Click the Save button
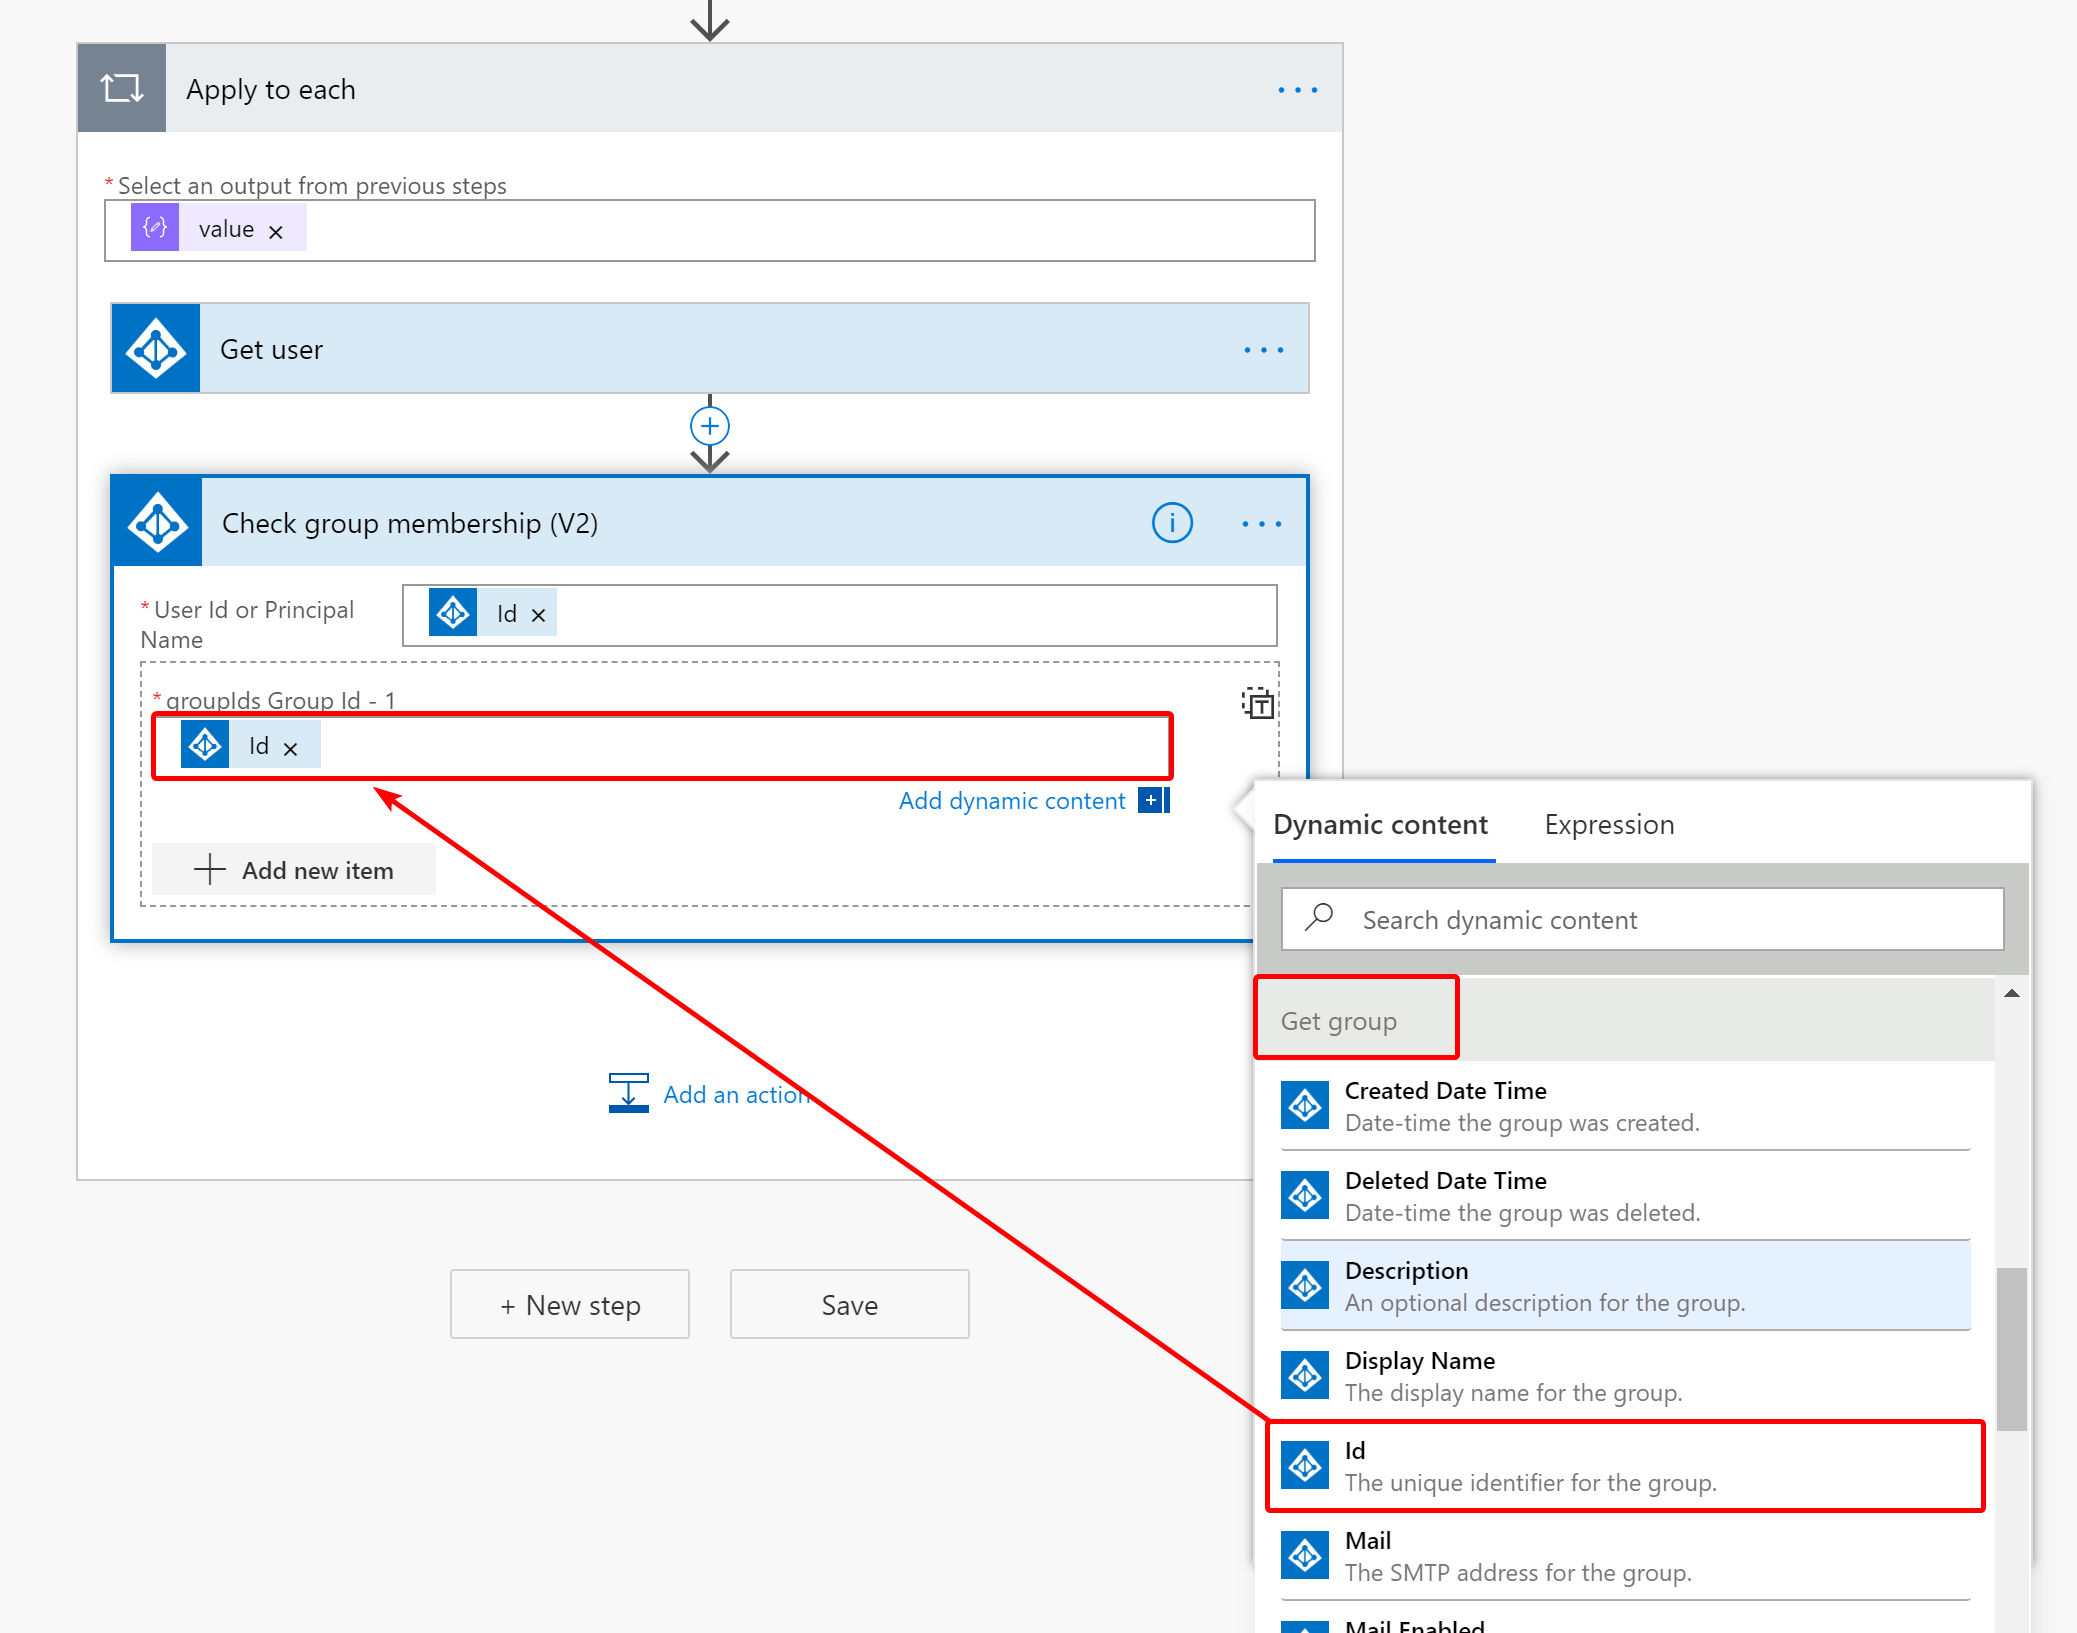The height and width of the screenshot is (1633, 2077). [849, 1304]
